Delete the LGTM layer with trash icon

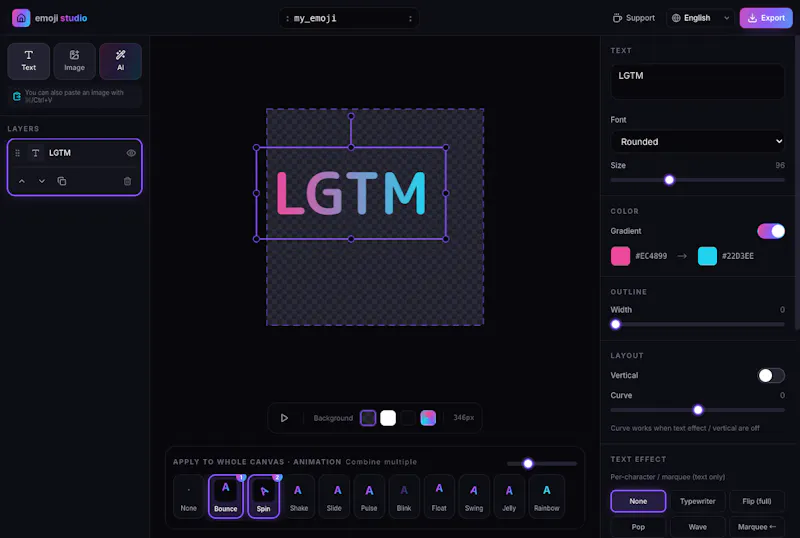click(128, 181)
